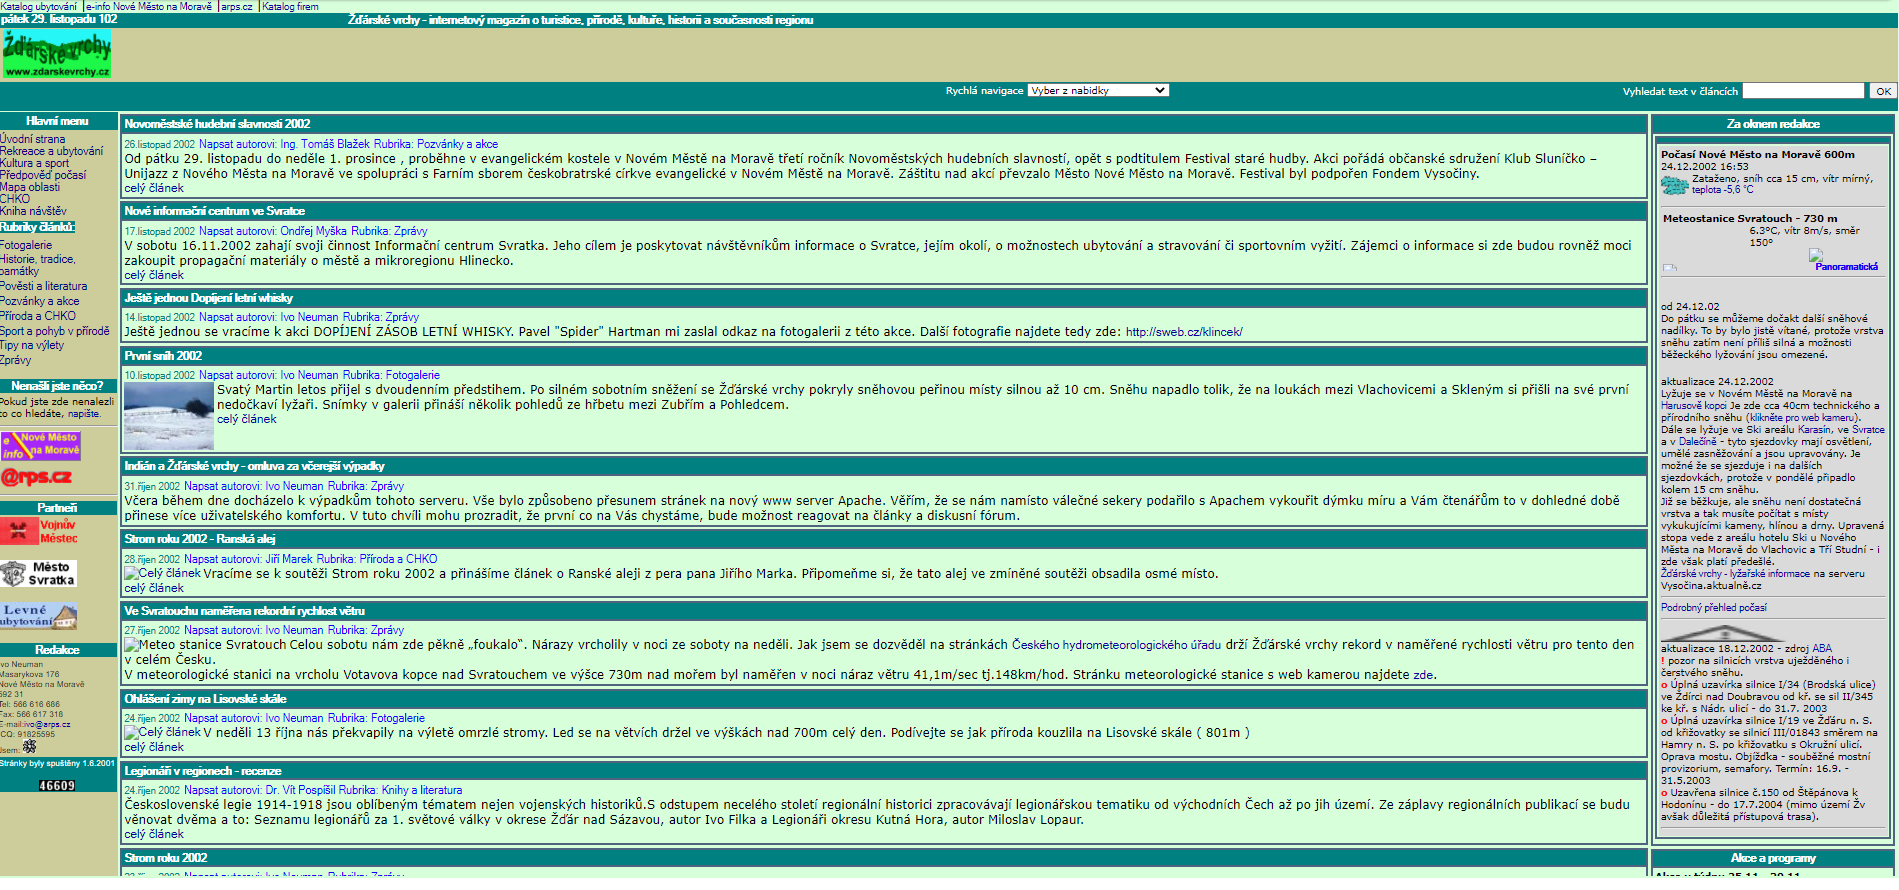Open Podrobný přehled počasí link
1899x890 pixels.
pyautogui.click(x=1713, y=608)
